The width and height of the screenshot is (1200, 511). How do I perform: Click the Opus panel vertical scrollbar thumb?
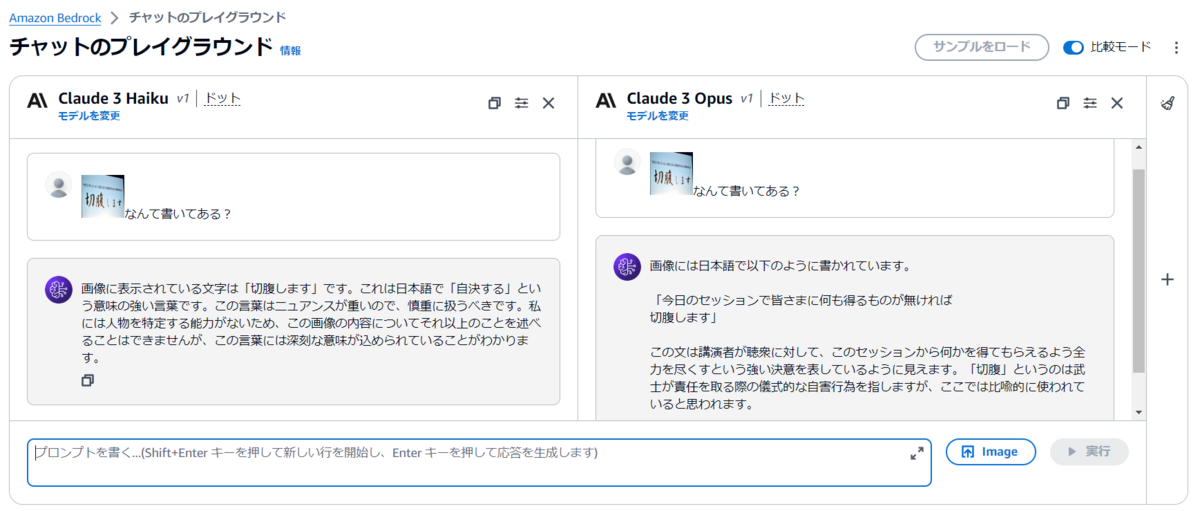(x=1138, y=270)
